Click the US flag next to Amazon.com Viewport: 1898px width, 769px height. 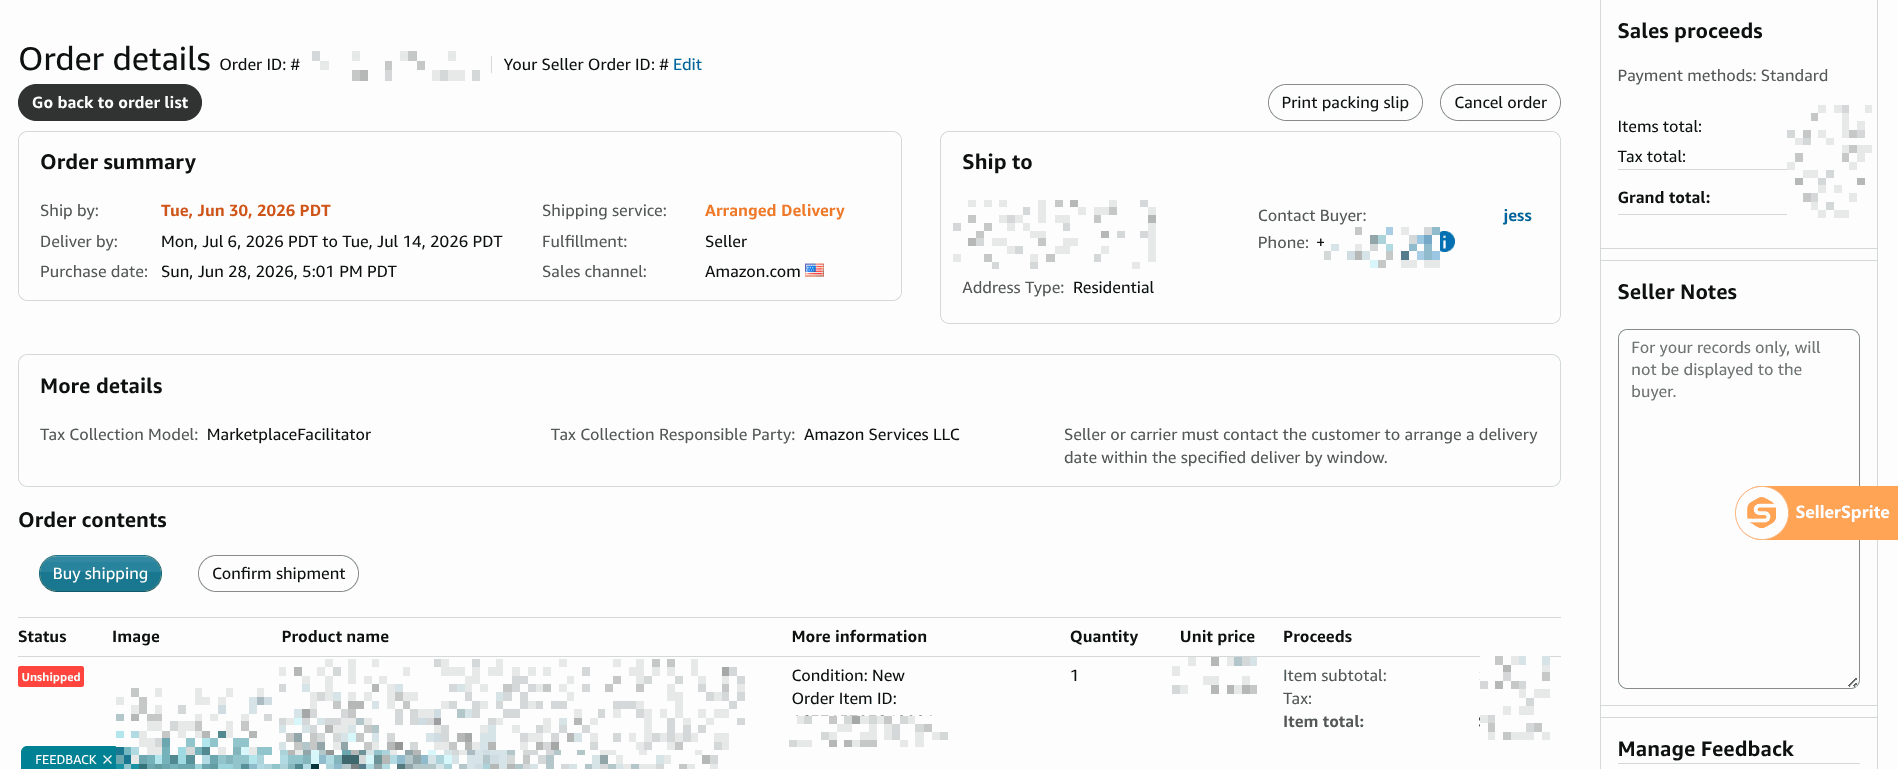814,270
